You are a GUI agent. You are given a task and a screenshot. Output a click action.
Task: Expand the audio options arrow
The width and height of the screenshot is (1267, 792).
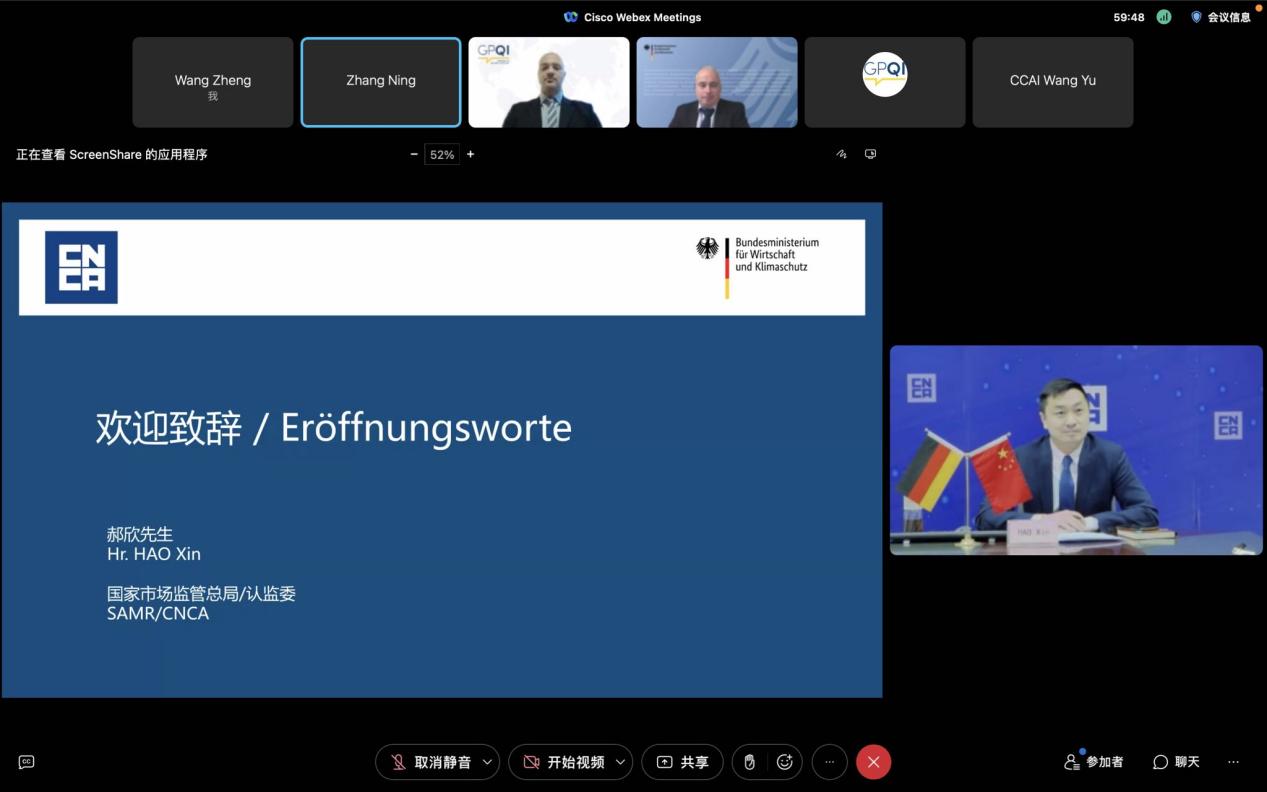click(487, 762)
